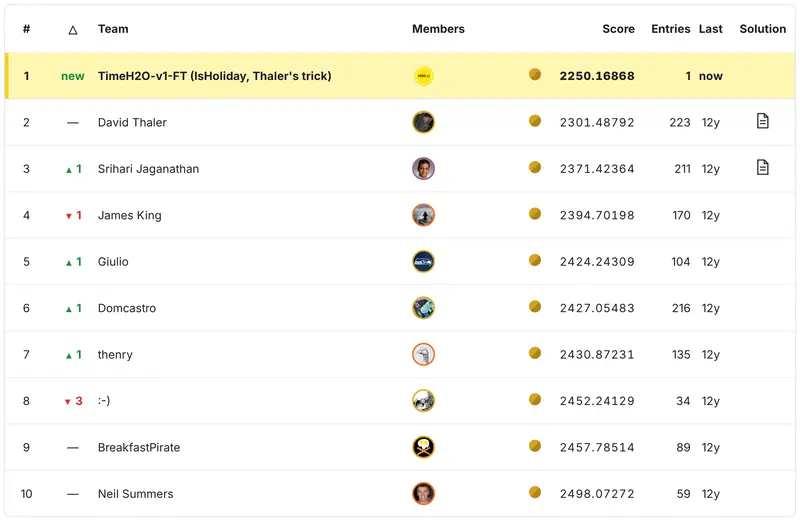Click the :-) team's member avatar
800x520 pixels.
(423, 401)
